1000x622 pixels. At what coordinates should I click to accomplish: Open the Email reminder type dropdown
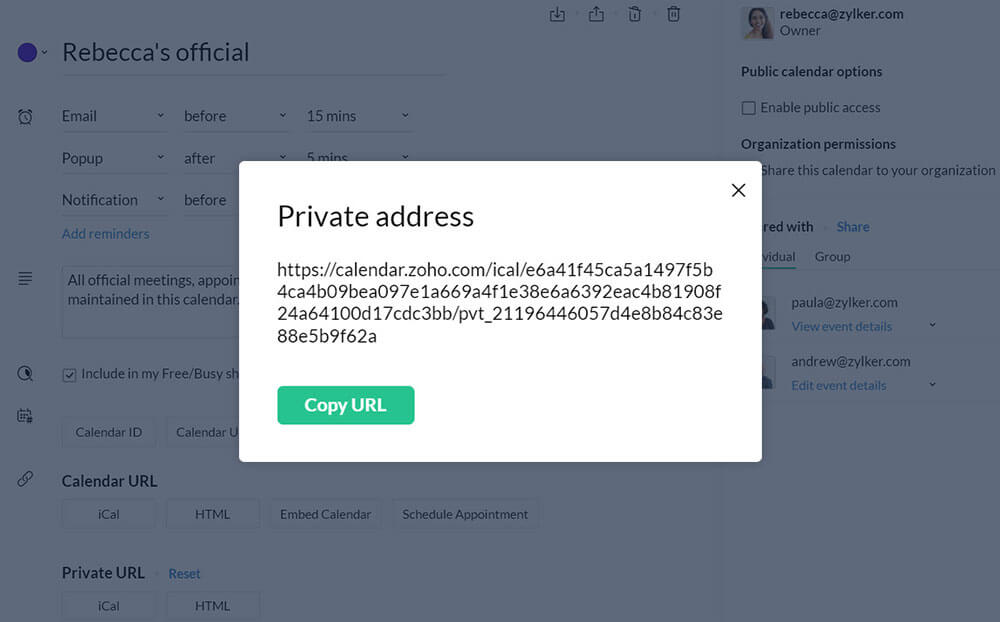click(x=113, y=116)
